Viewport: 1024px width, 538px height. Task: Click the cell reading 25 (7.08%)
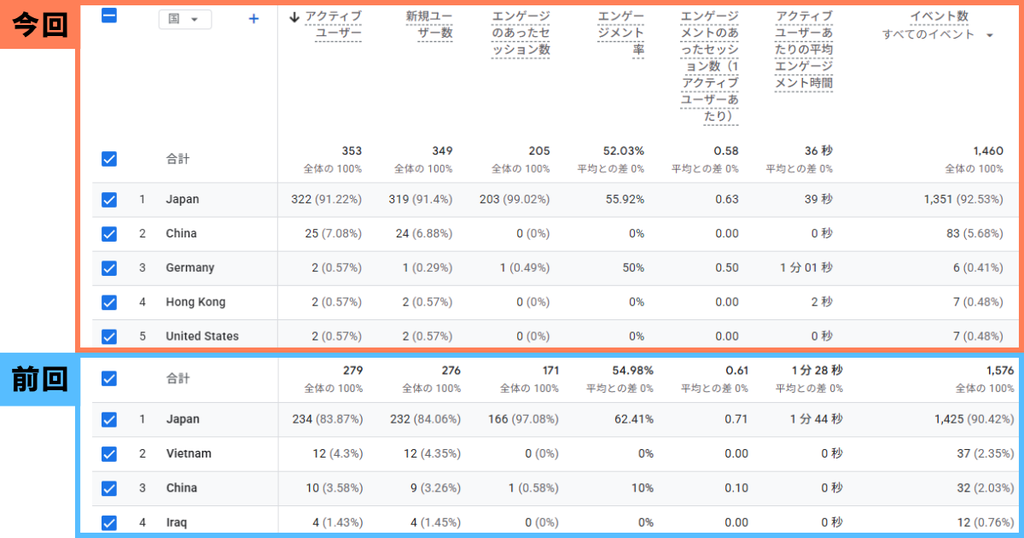(x=333, y=234)
